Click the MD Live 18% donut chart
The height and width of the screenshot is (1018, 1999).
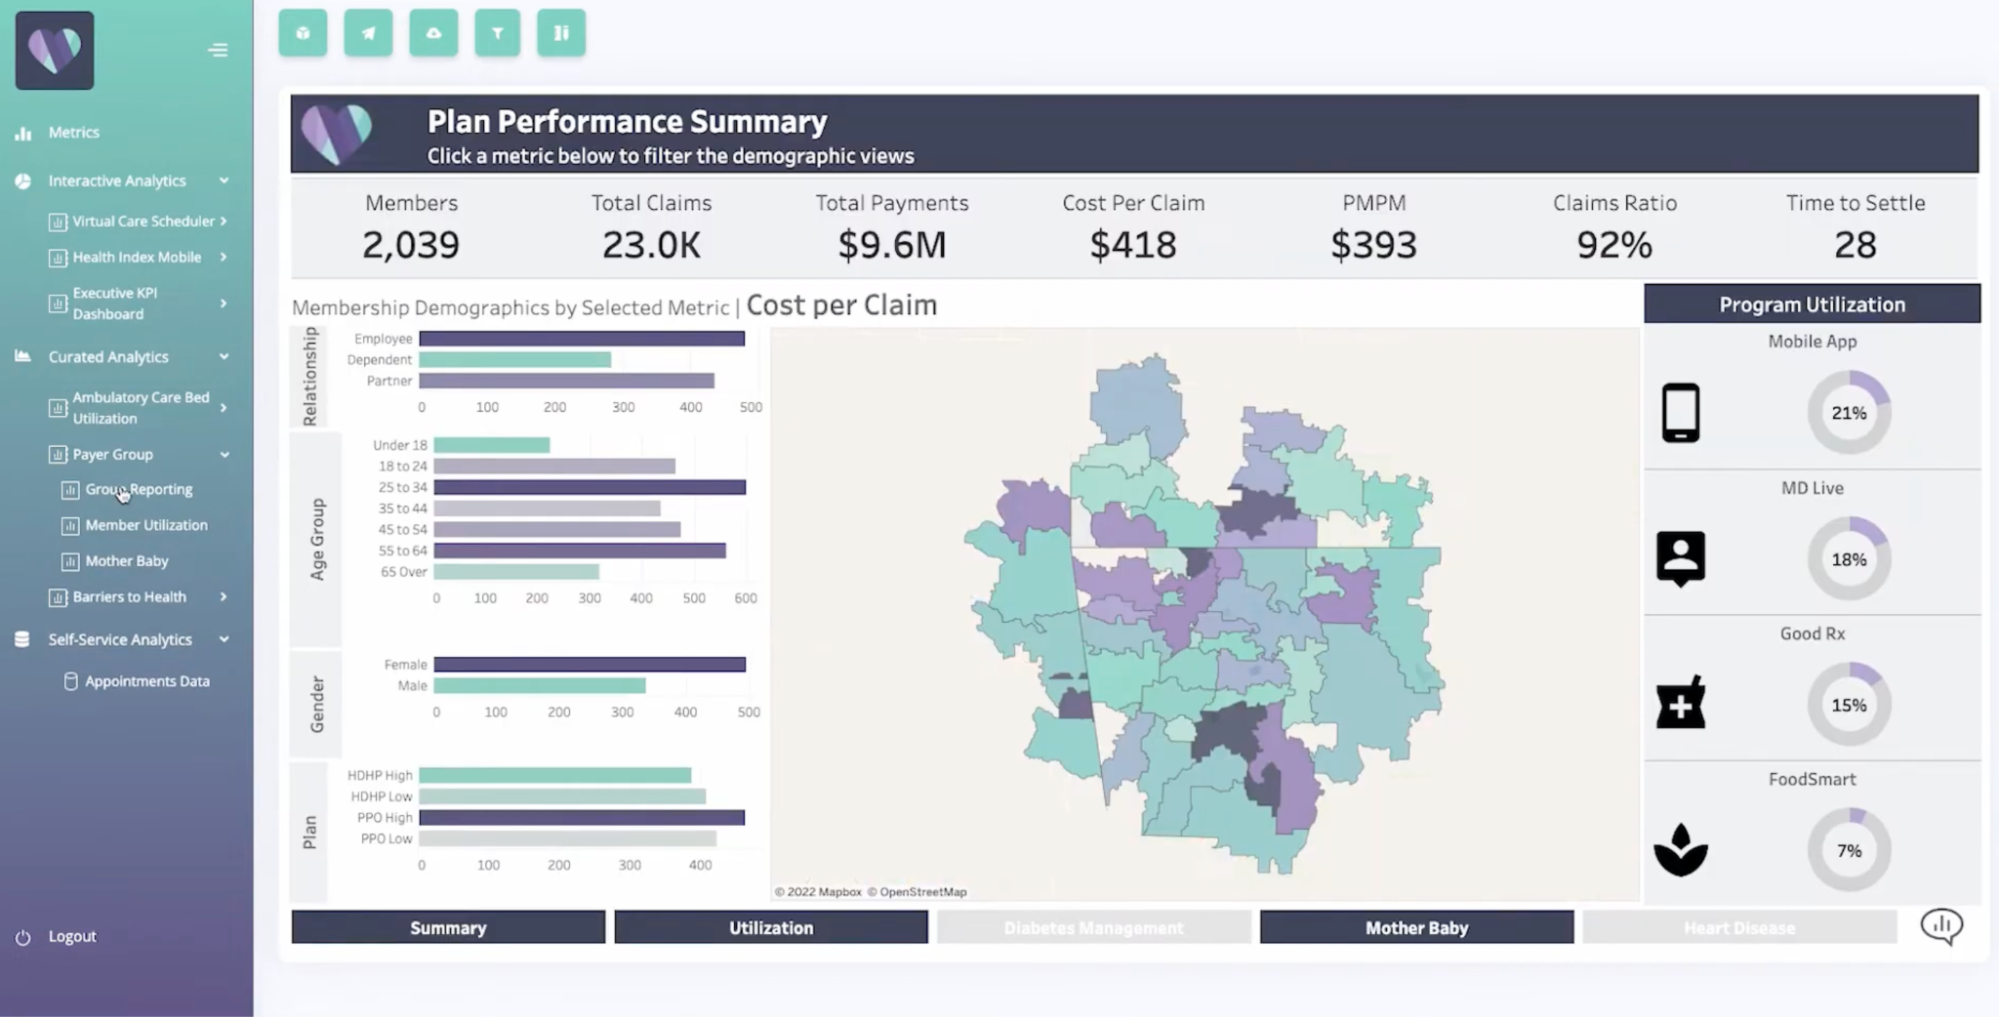[1849, 559]
